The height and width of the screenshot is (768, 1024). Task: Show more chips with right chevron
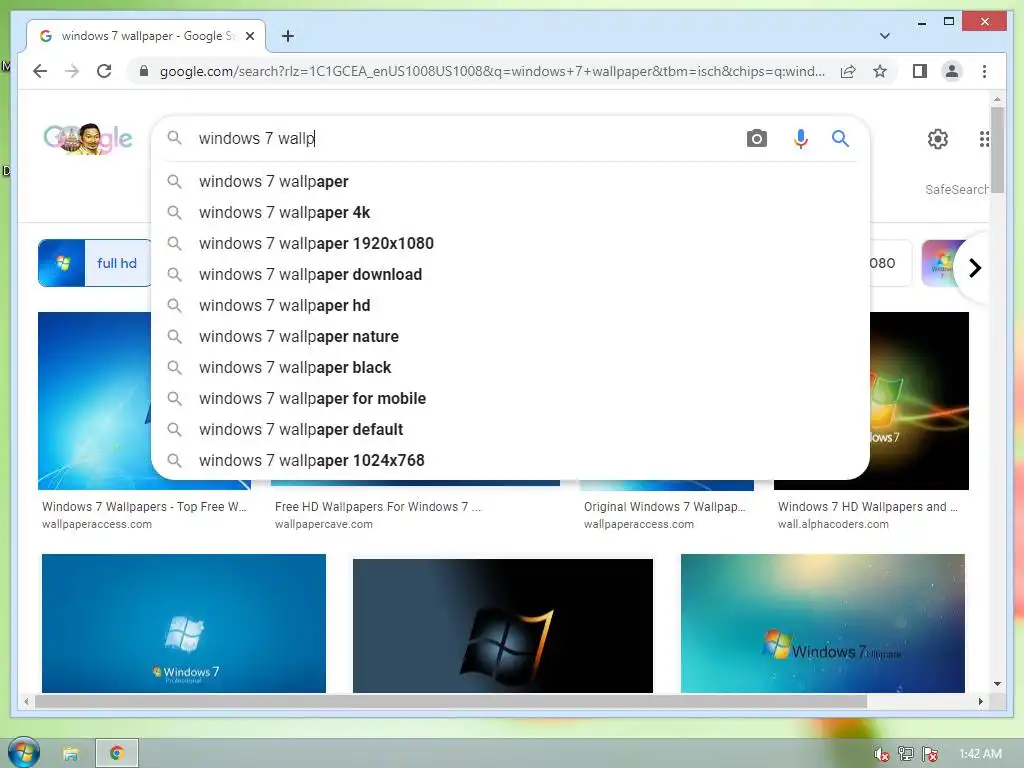point(975,268)
